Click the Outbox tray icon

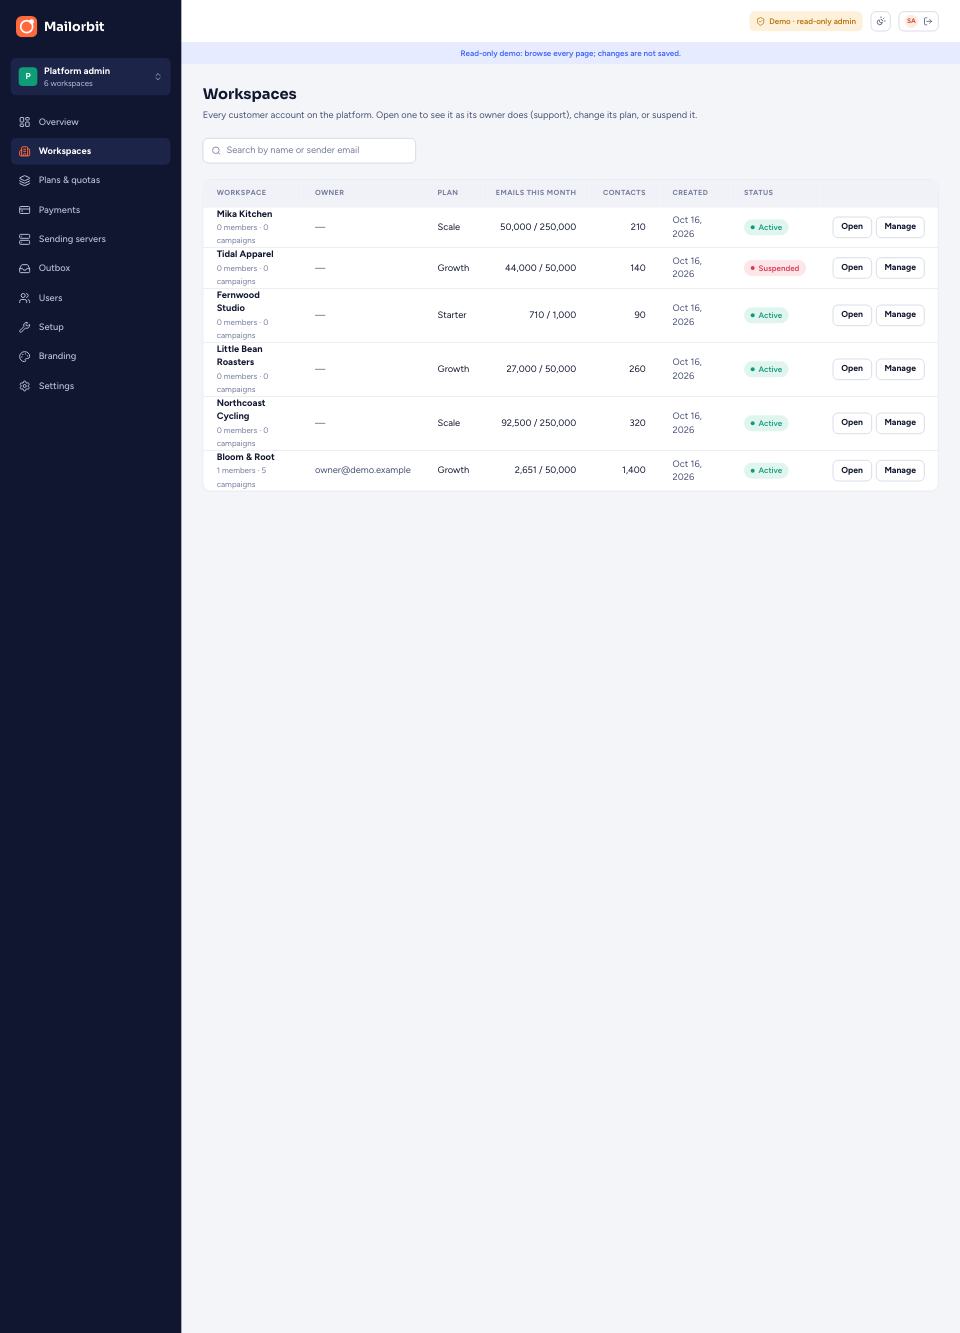[25, 268]
